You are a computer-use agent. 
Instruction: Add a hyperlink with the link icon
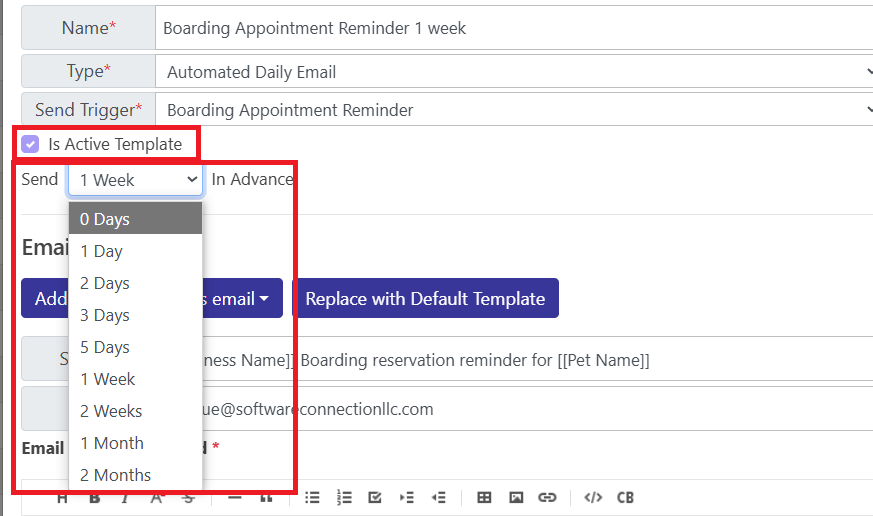(547, 497)
